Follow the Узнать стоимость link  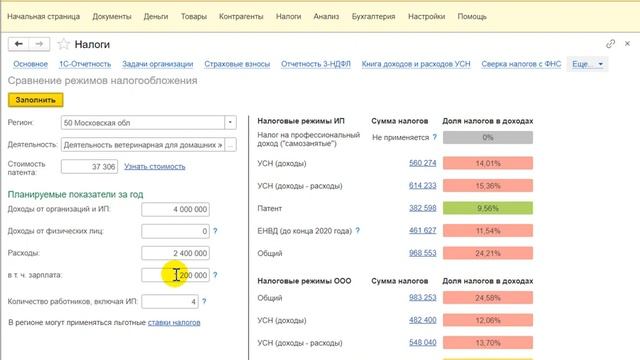click(155, 167)
